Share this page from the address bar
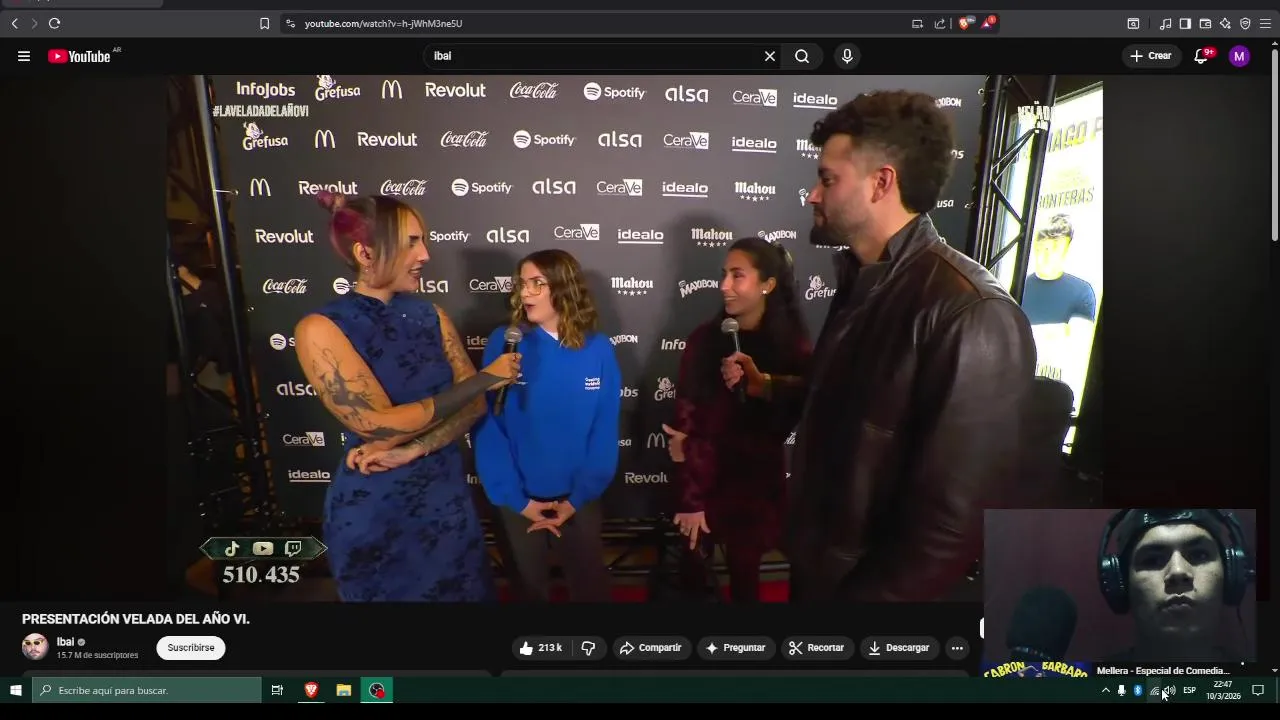This screenshot has width=1280, height=720. point(940,23)
